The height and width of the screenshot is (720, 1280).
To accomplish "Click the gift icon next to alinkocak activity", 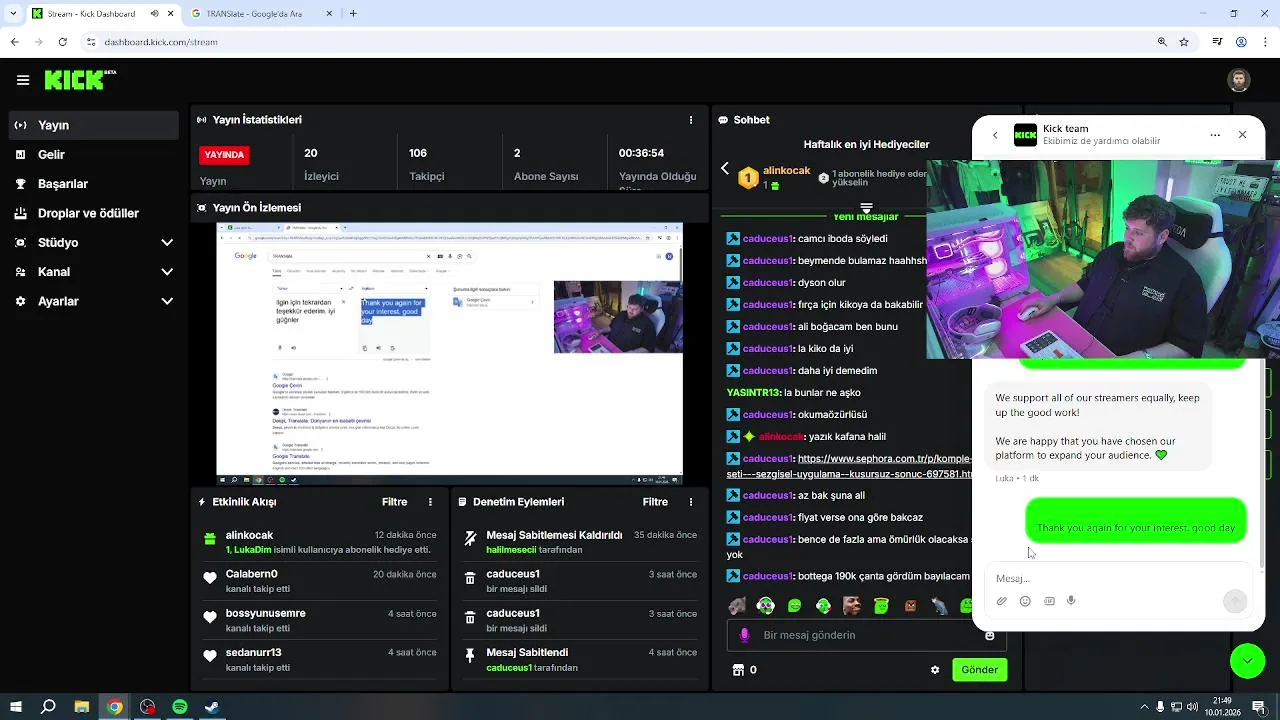I will [209, 540].
